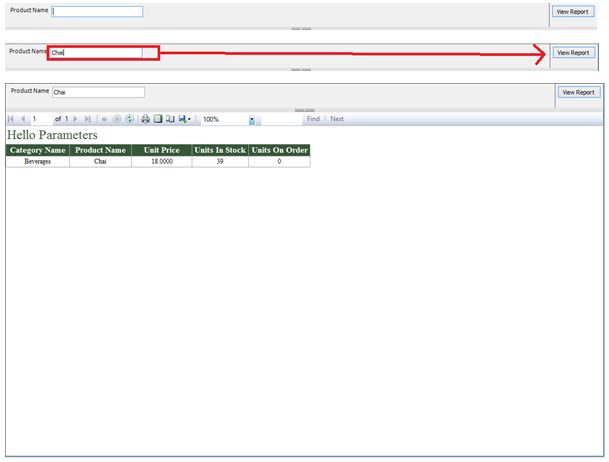
Task: Go to the previous report page
Action: 23,119
